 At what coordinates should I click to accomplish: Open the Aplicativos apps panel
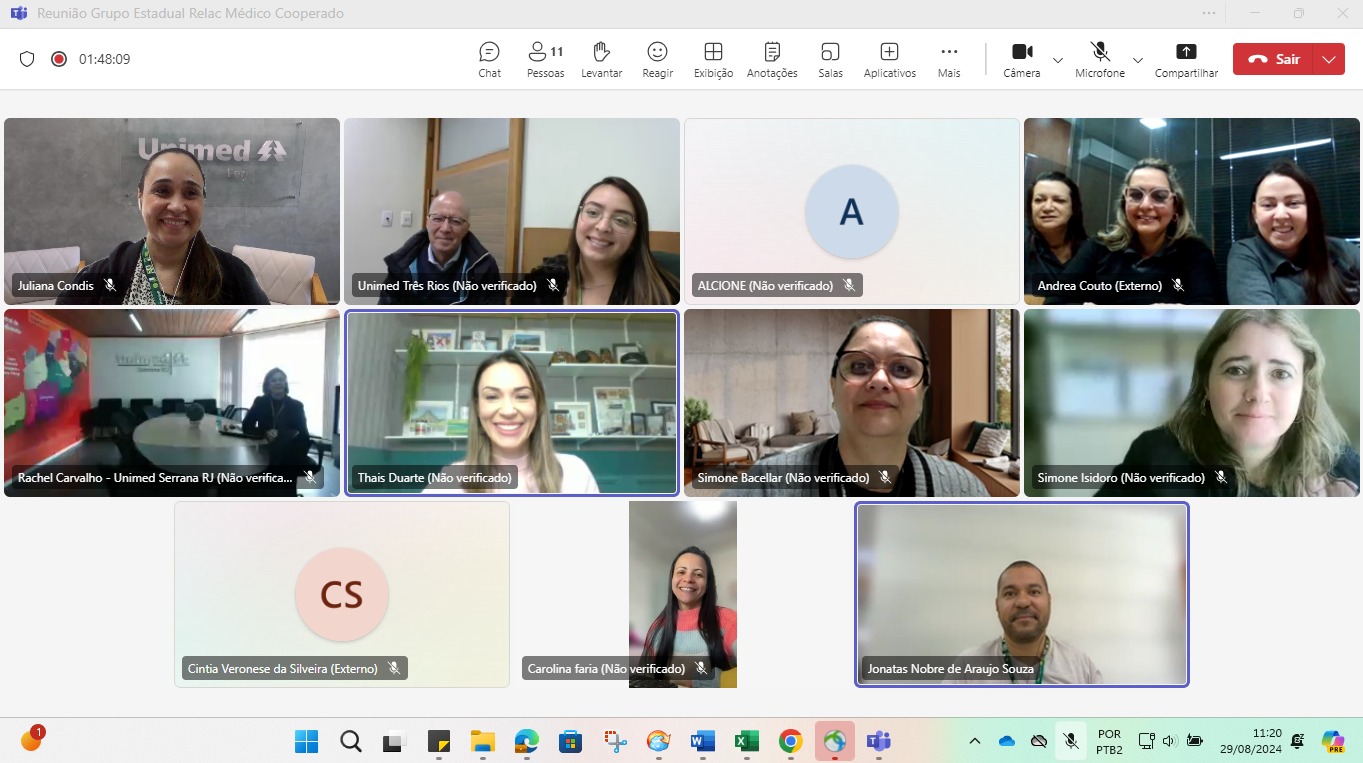pos(889,59)
